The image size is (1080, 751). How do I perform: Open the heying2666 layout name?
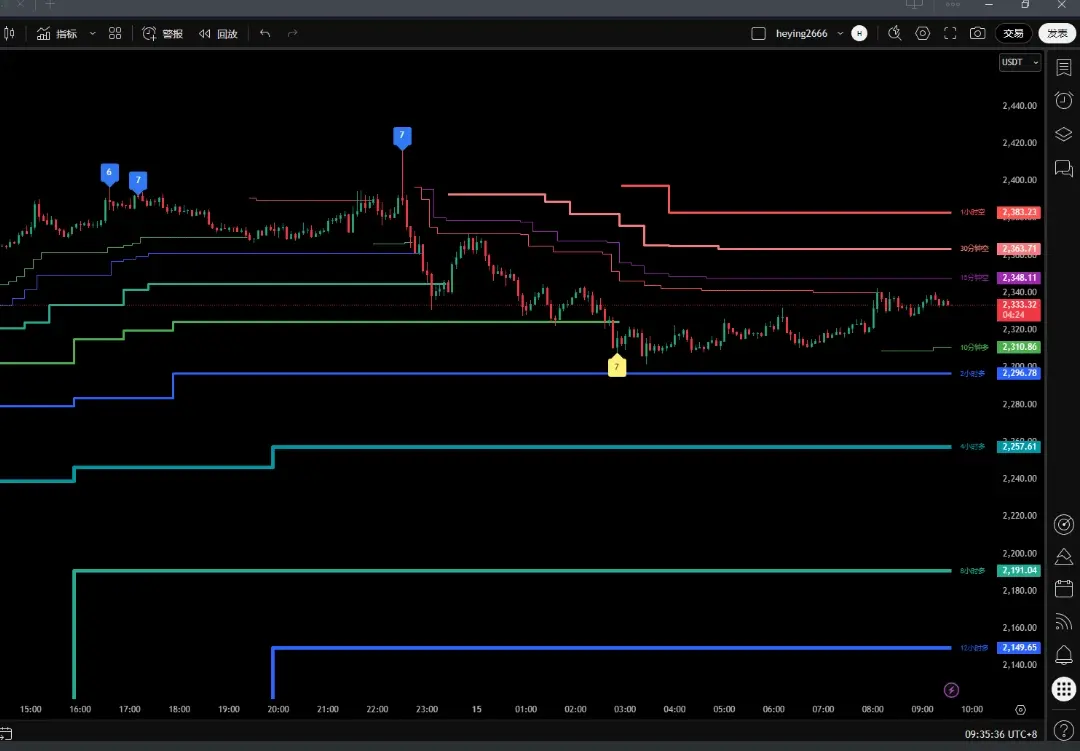click(x=802, y=33)
